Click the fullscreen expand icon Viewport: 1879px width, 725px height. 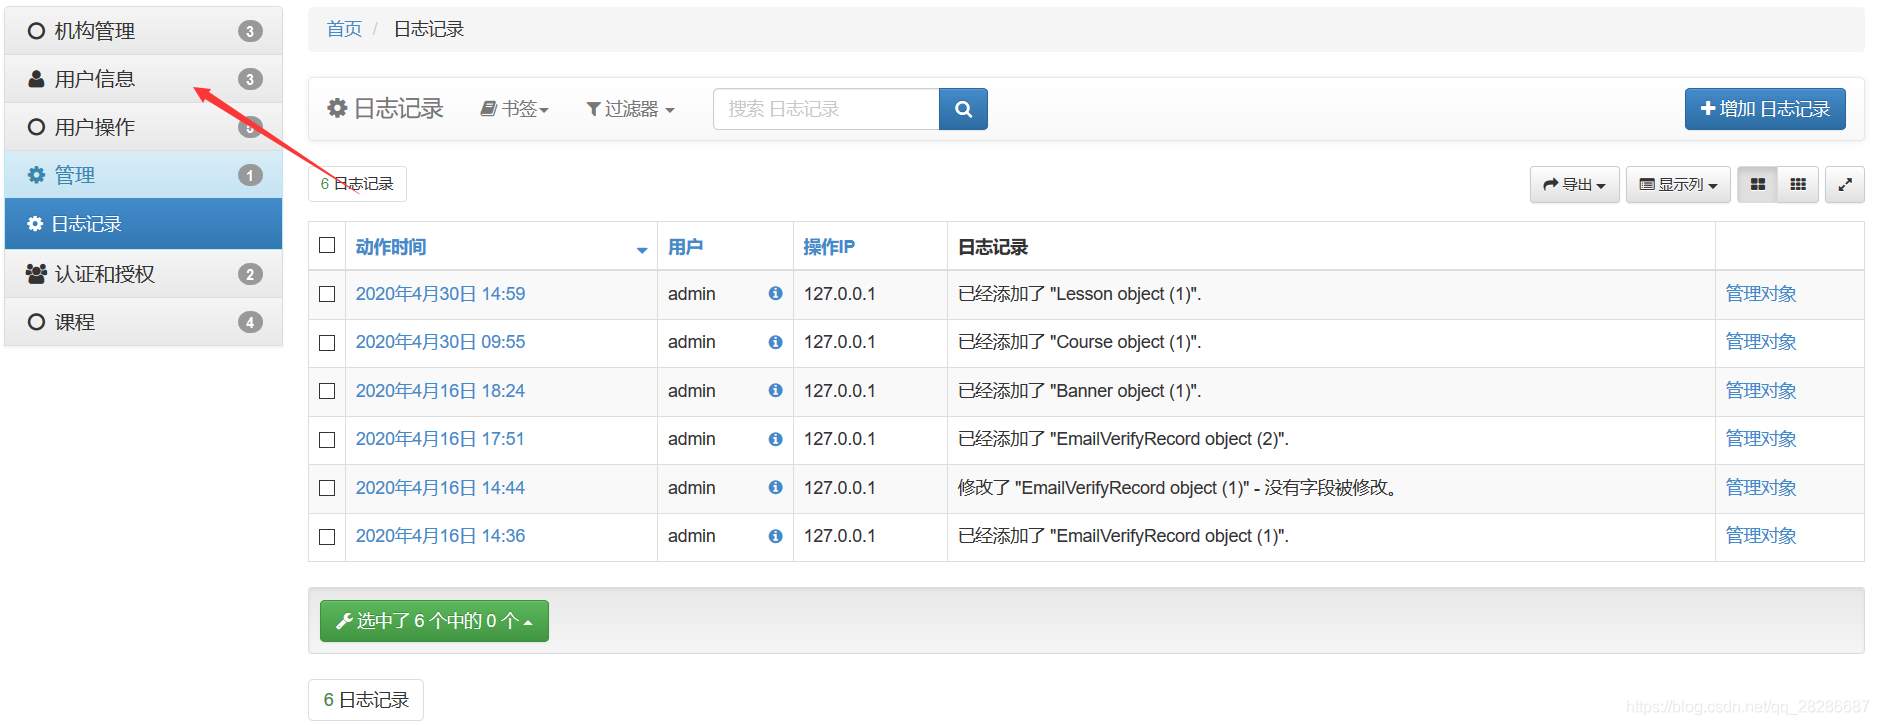tap(1845, 184)
